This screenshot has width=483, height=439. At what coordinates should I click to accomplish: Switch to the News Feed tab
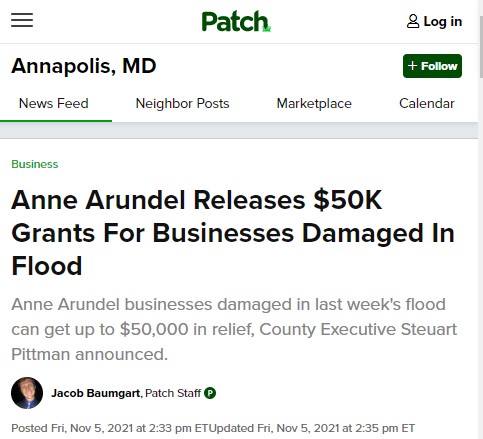pos(54,103)
